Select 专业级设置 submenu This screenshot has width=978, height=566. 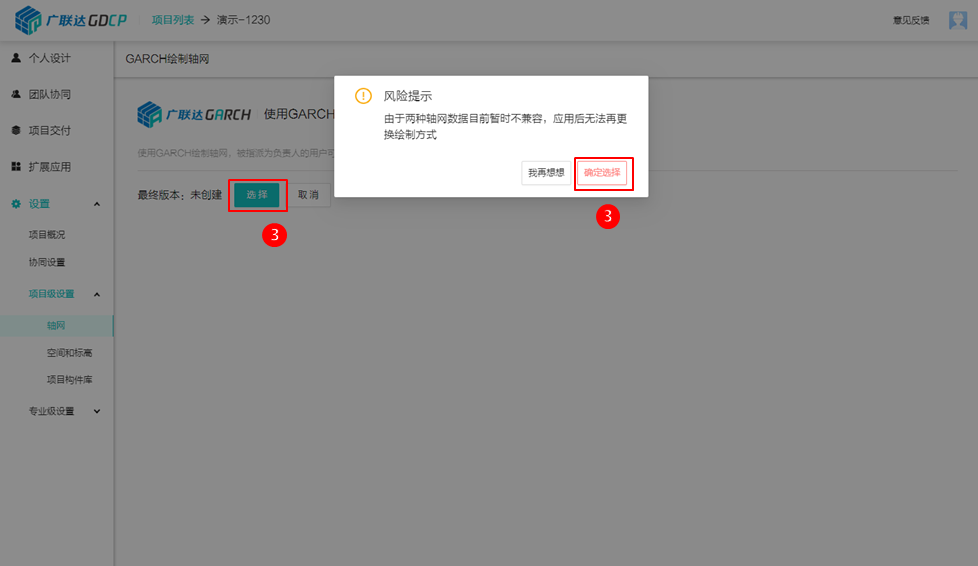pos(51,411)
